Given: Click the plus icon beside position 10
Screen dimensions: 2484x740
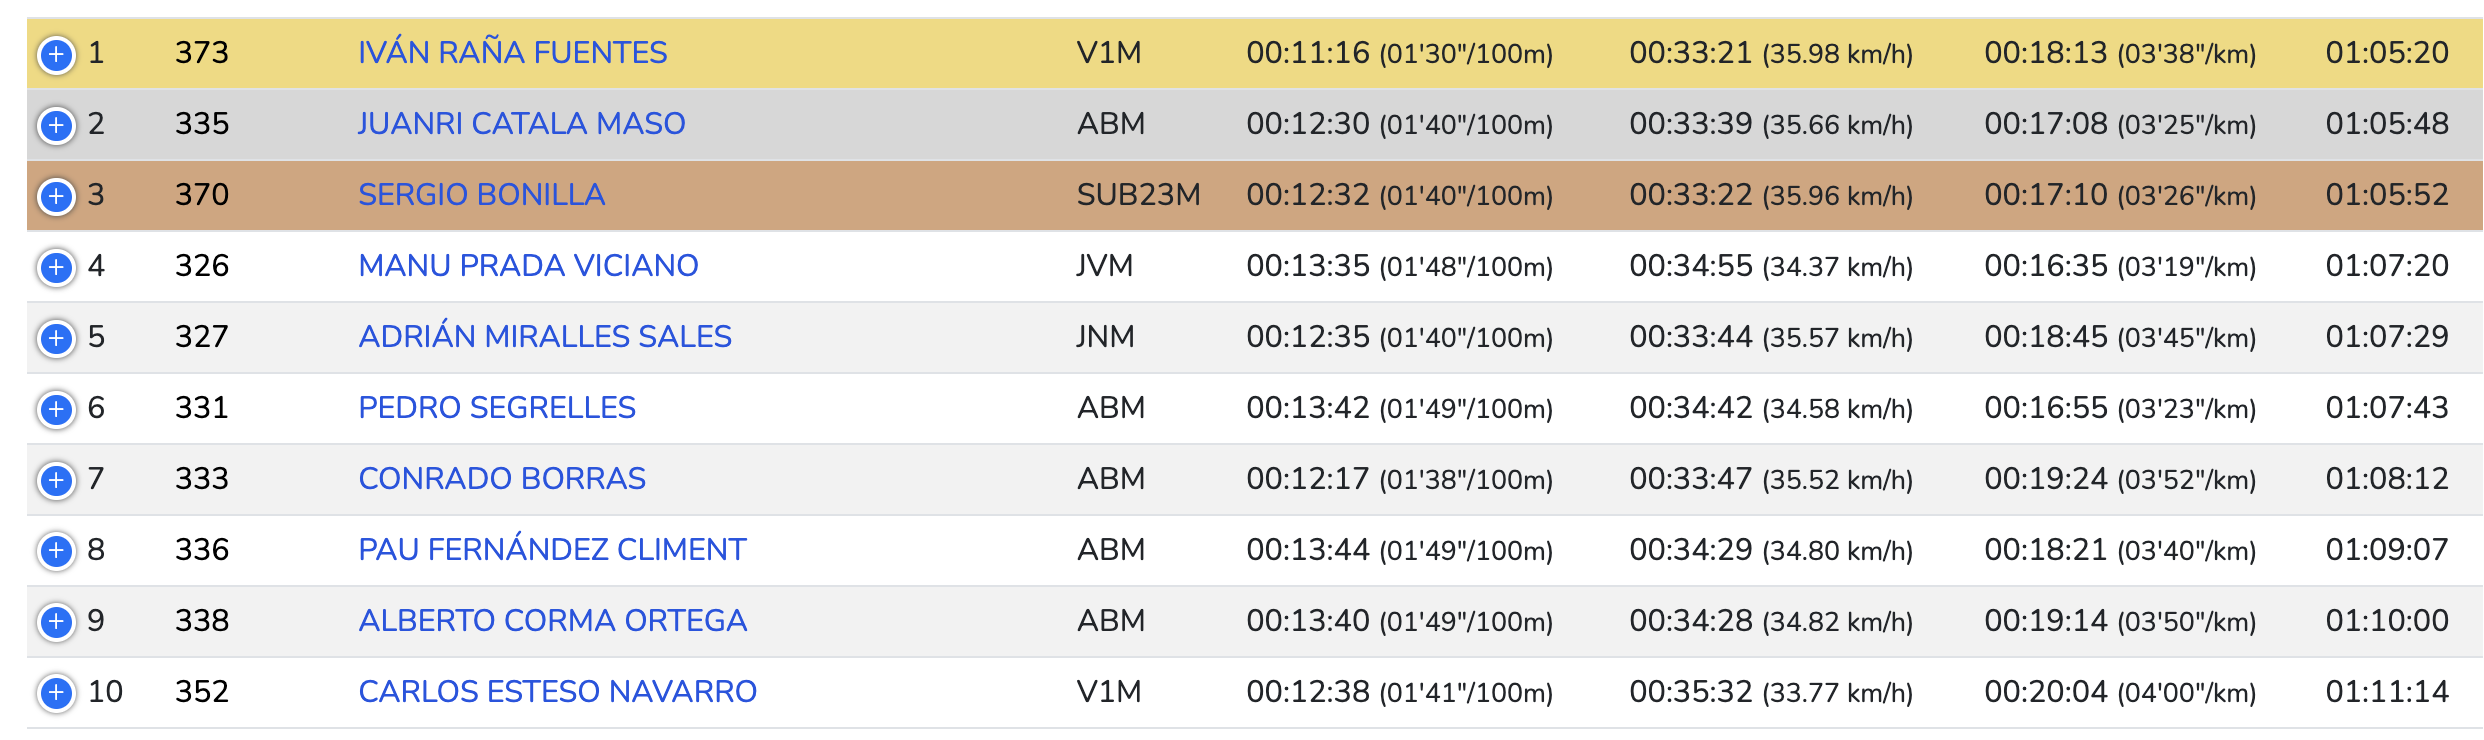Looking at the screenshot, I should pyautogui.click(x=56, y=693).
